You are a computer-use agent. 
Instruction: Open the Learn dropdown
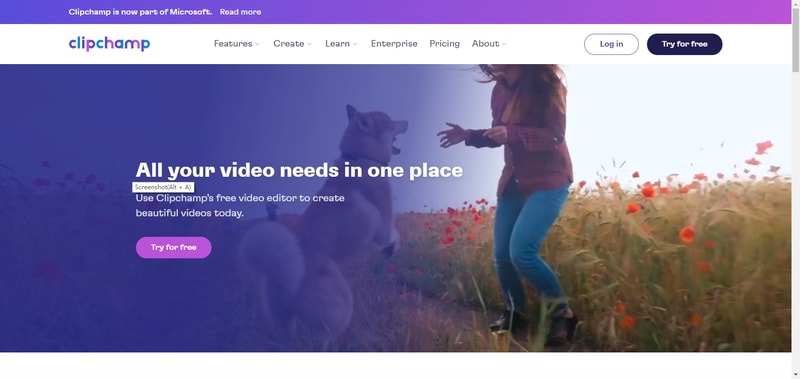pos(341,44)
